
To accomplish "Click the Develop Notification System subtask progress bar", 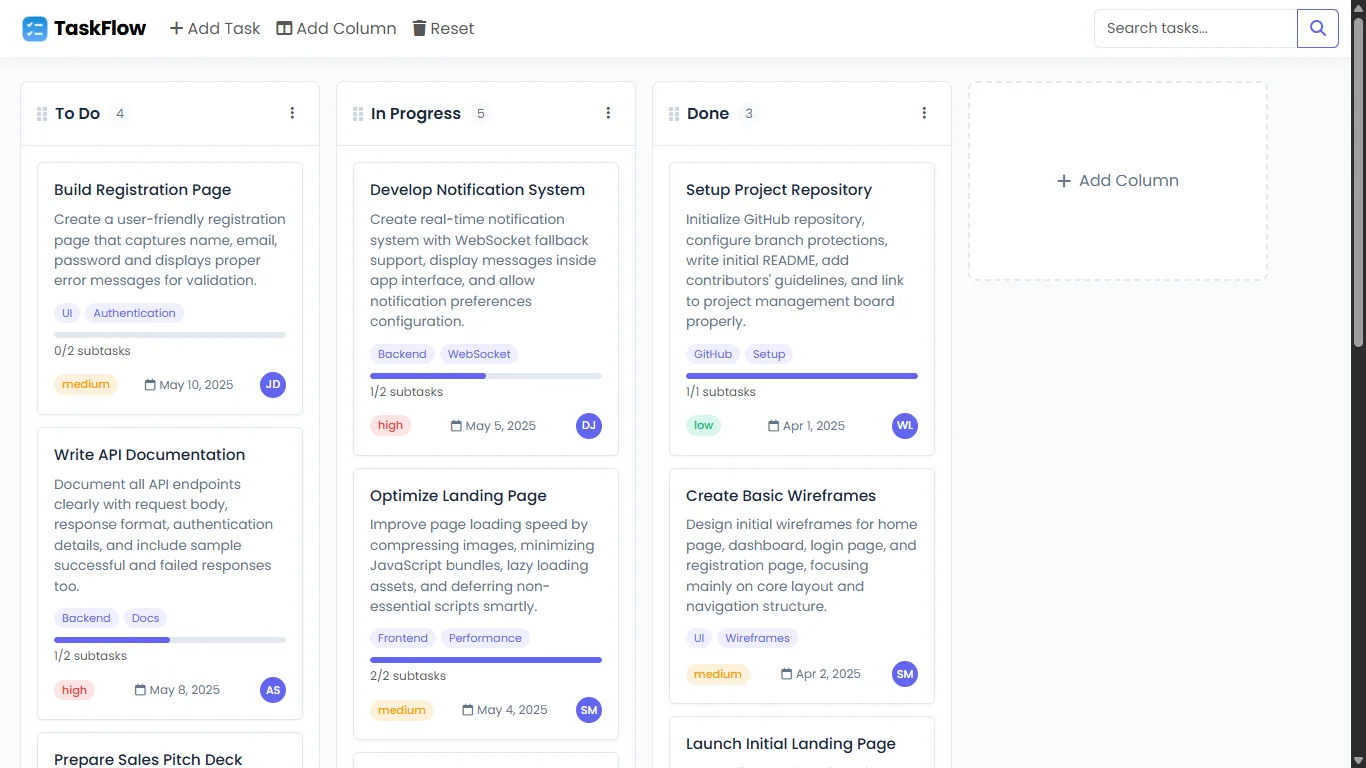I will click(x=486, y=376).
